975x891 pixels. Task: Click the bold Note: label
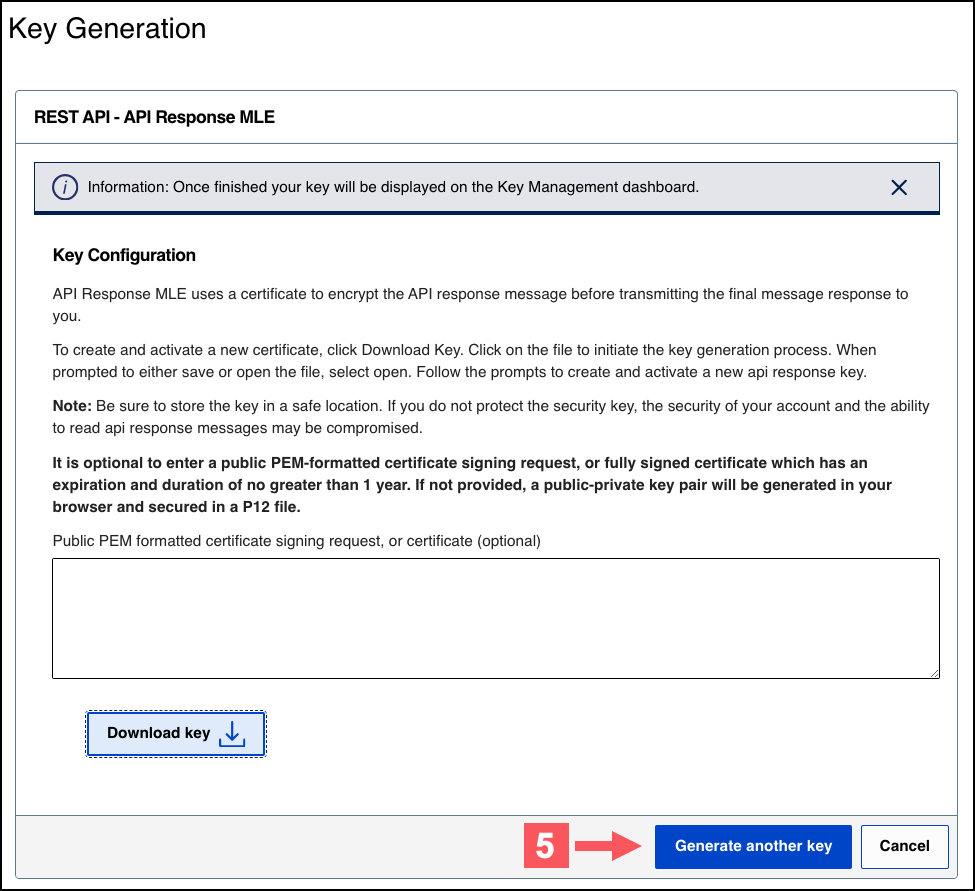tap(72, 405)
